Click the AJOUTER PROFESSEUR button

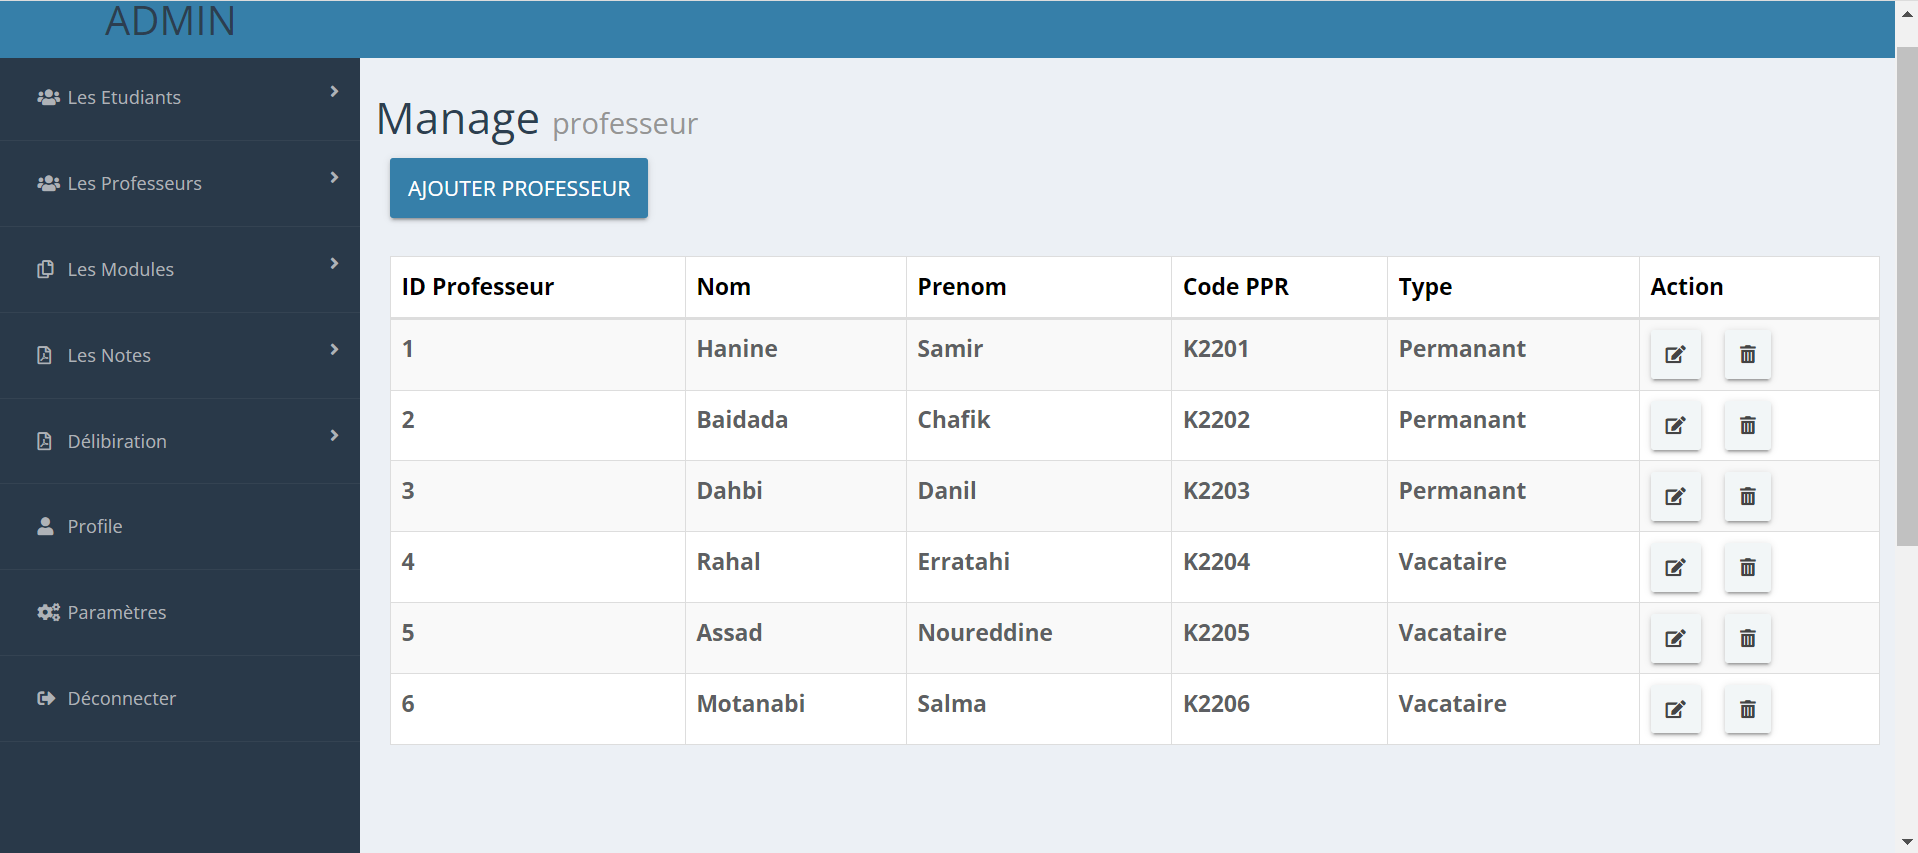pos(518,188)
